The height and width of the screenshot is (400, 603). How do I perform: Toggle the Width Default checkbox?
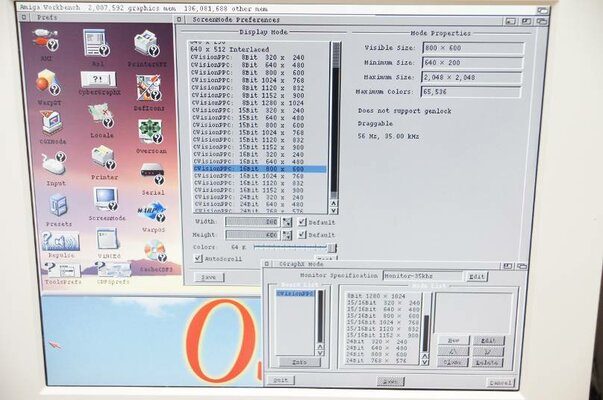[x=301, y=222]
